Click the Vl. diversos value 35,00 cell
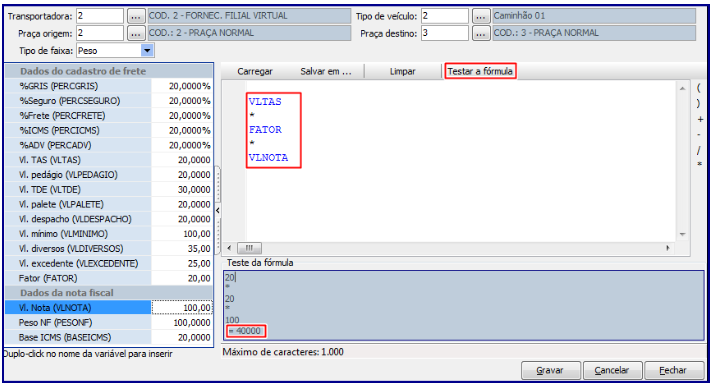Viewport: 713px width, 387px height. click(182, 248)
